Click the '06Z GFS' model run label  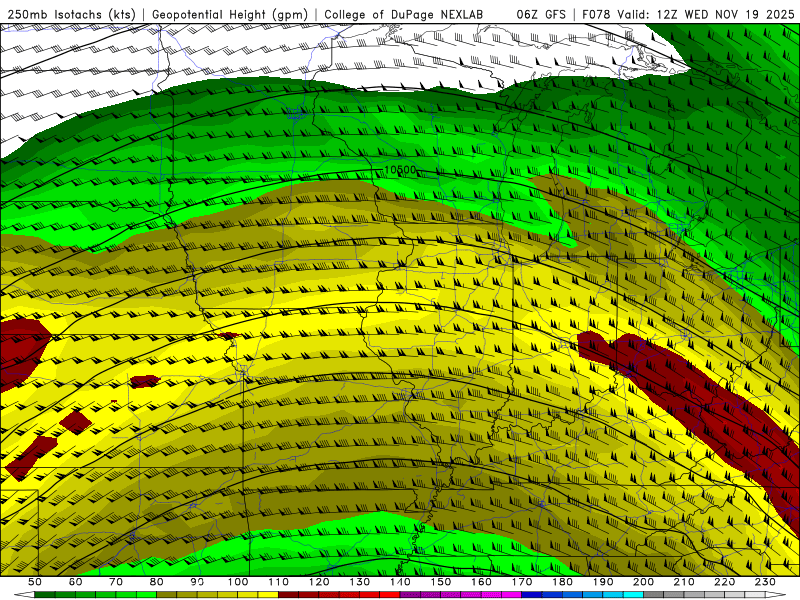coord(541,15)
